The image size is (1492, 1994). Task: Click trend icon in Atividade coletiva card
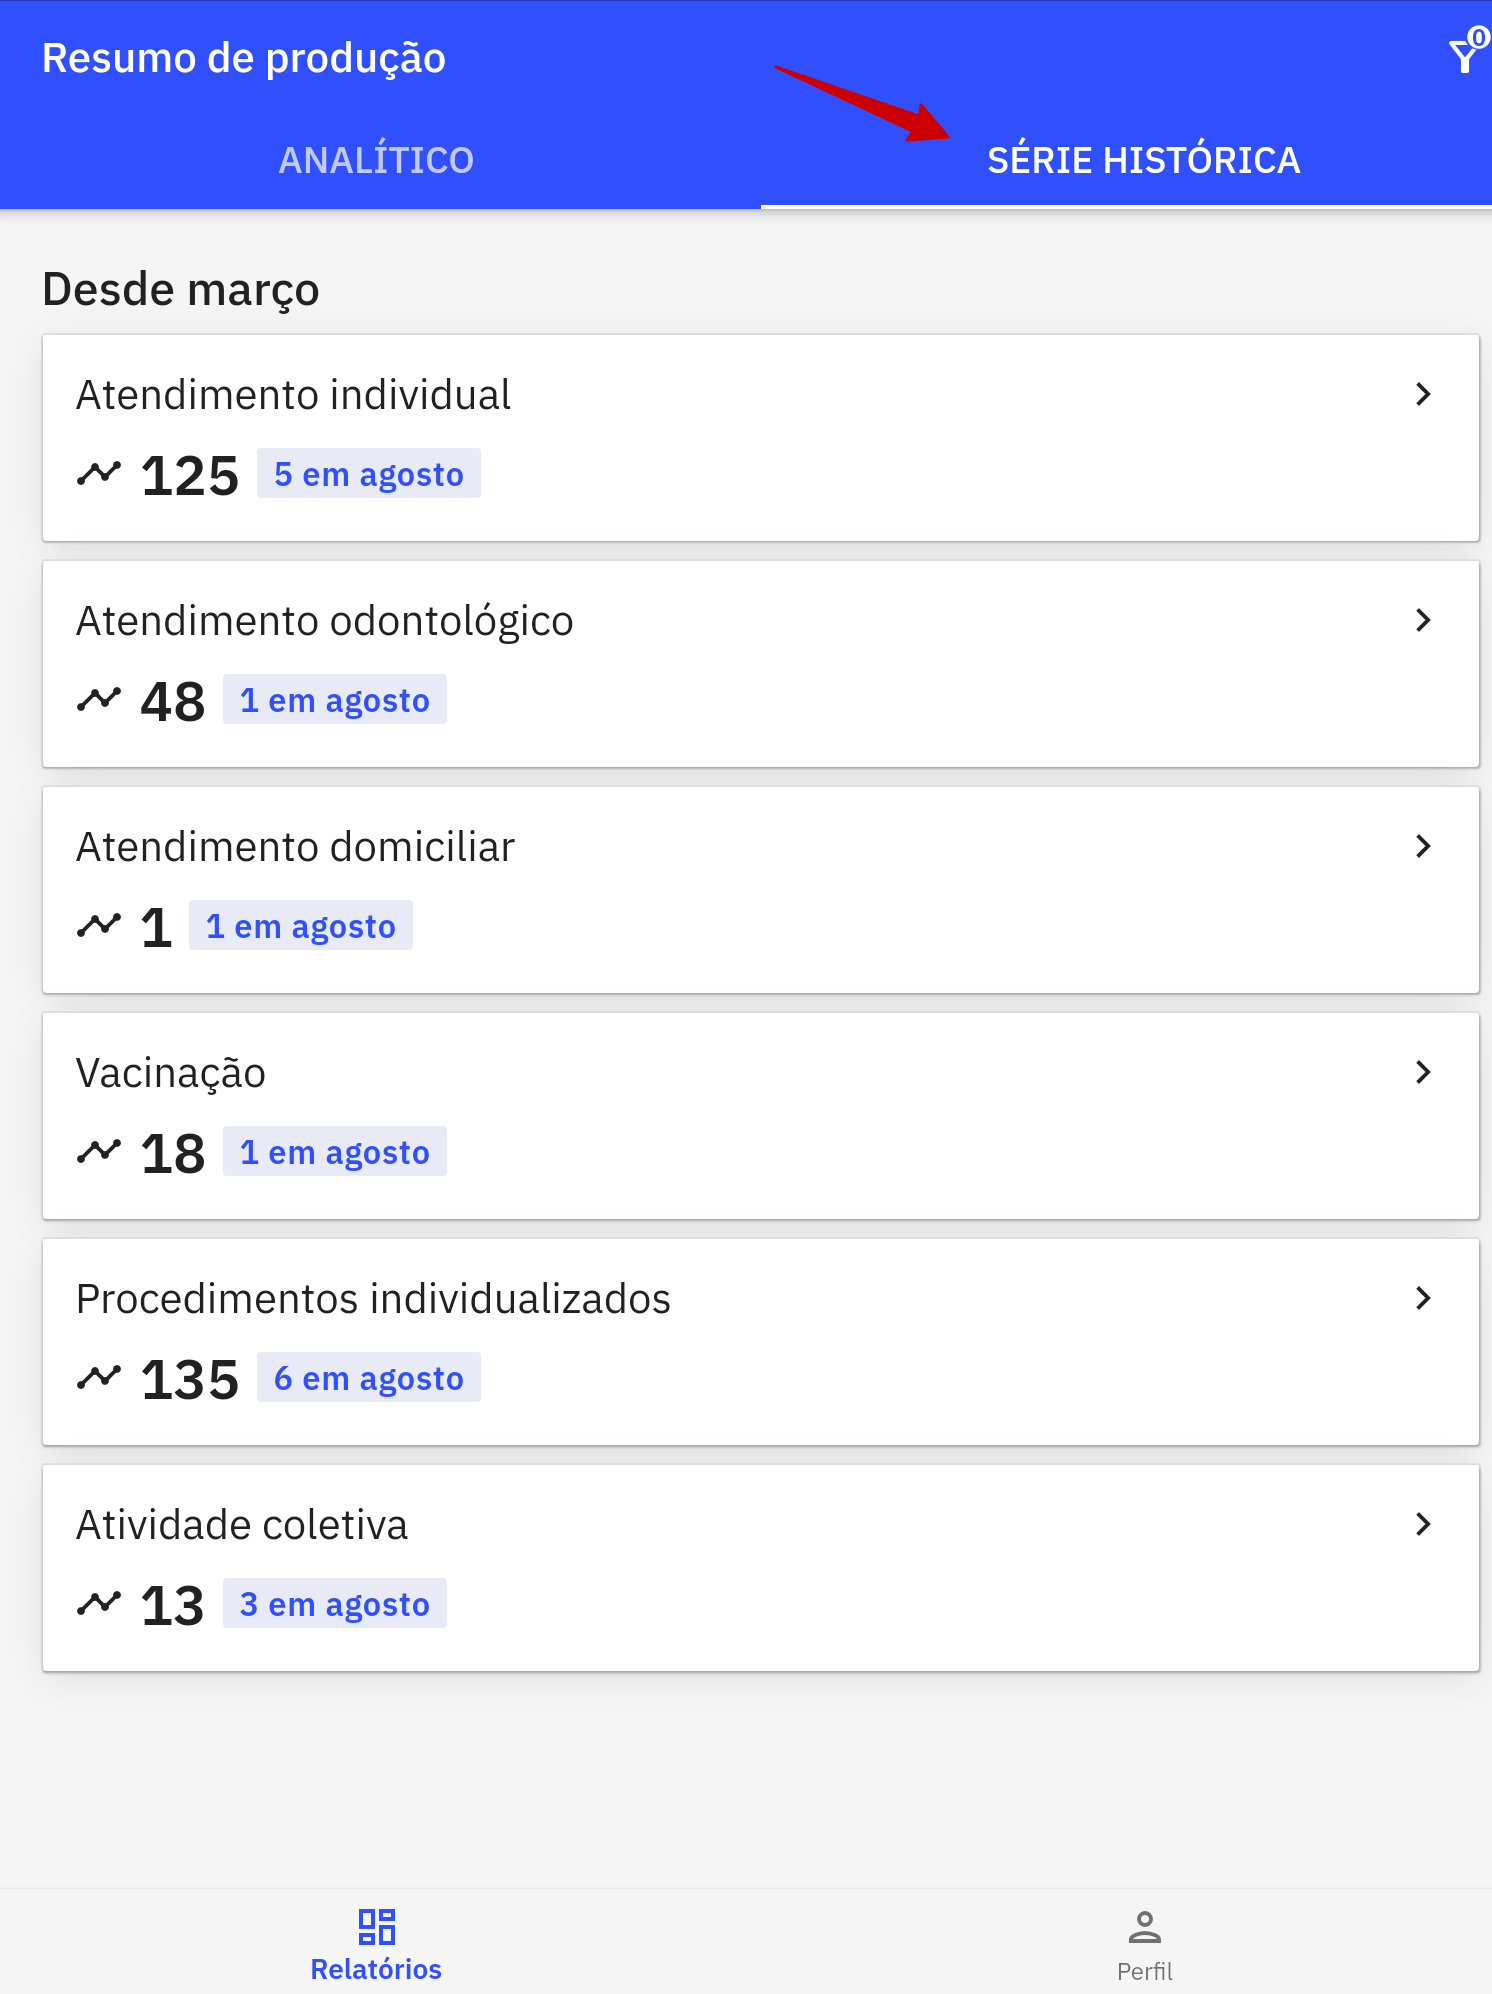tap(99, 1604)
